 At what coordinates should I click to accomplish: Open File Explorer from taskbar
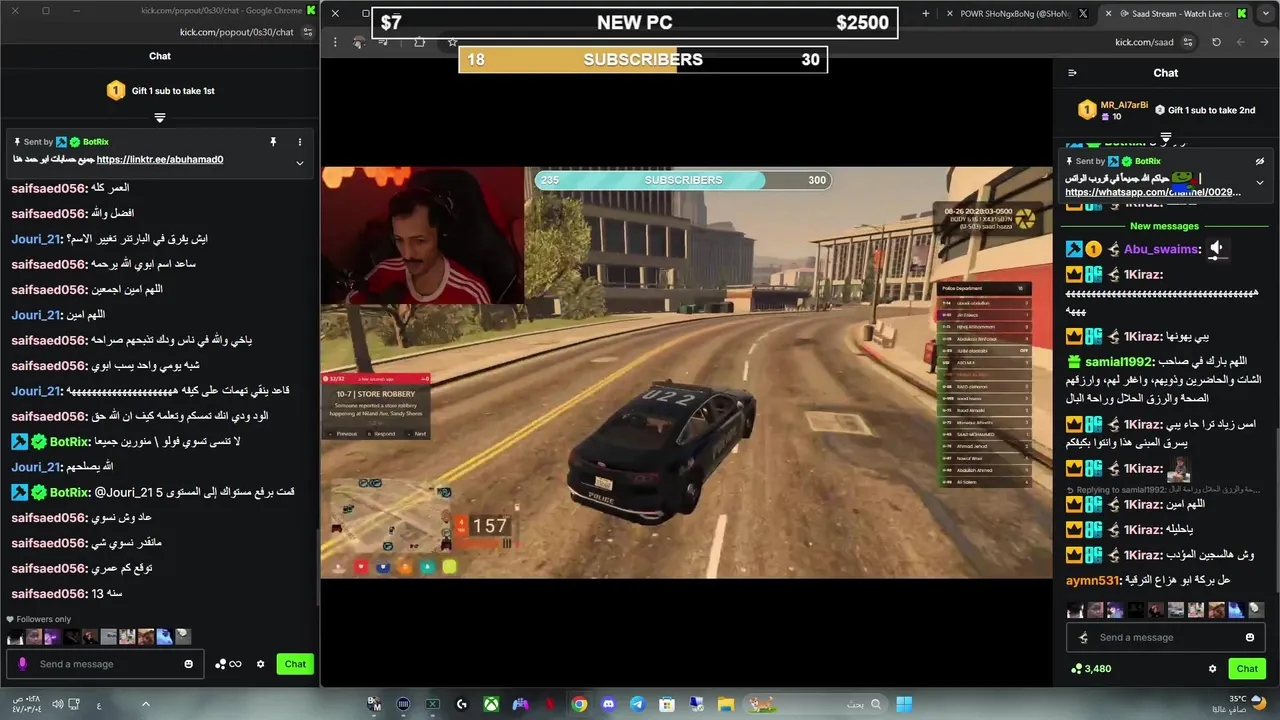coord(726,704)
